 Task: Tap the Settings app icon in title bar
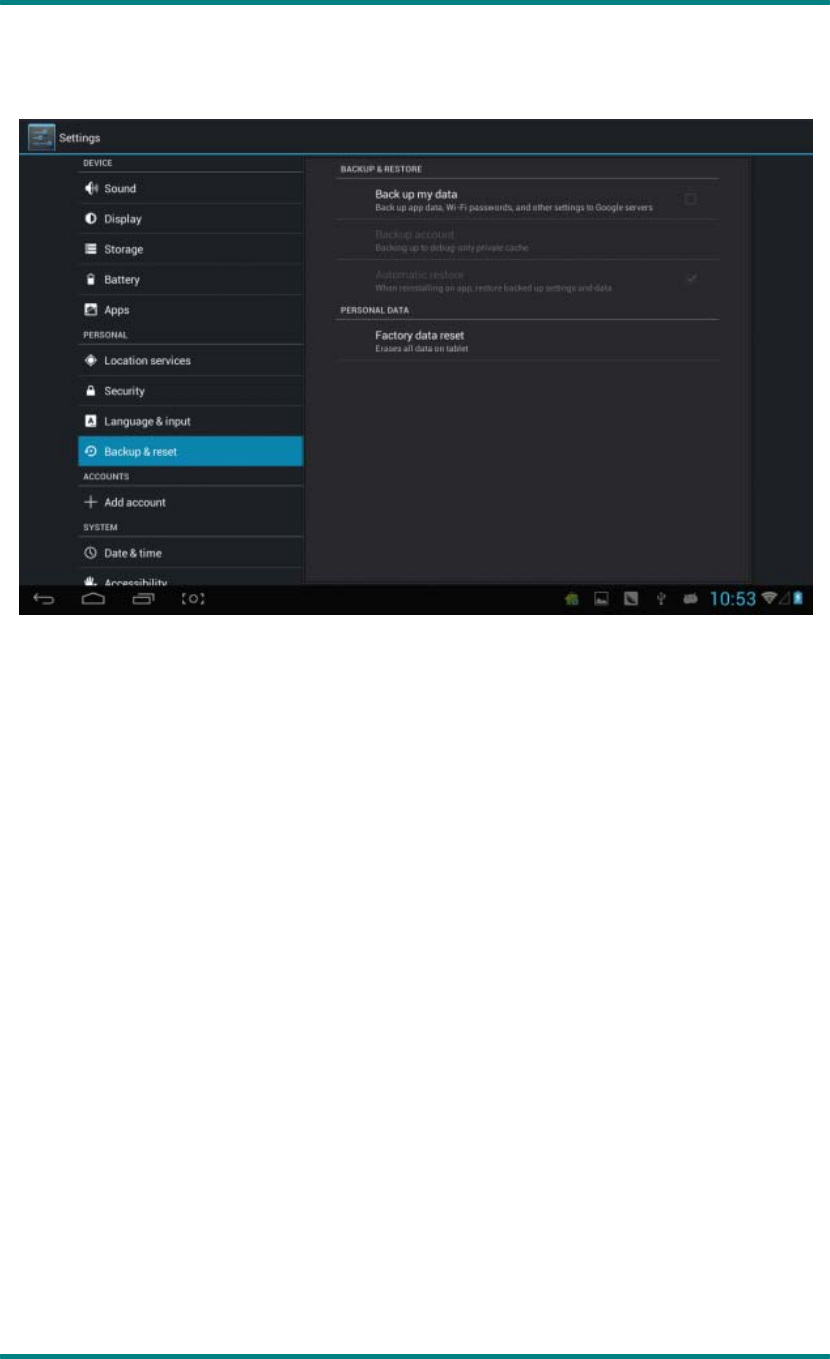(x=41, y=137)
